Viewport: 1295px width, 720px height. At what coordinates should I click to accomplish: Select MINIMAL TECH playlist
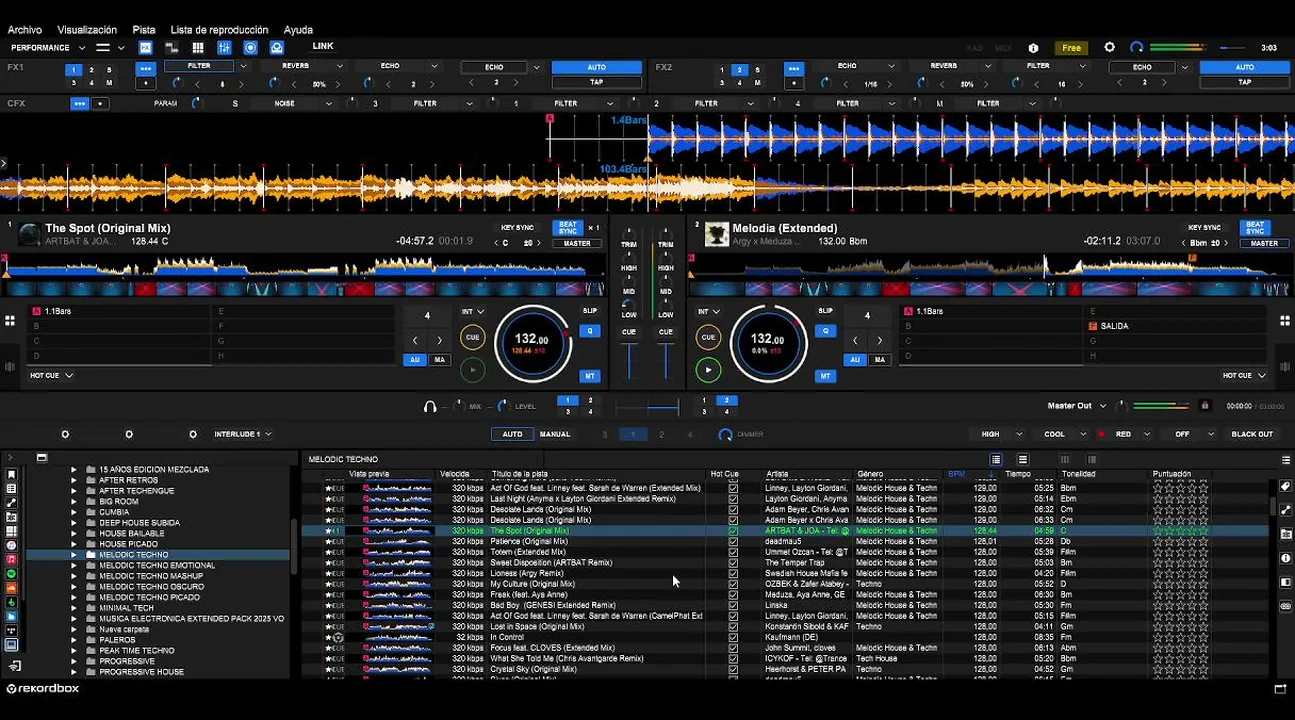(126, 607)
